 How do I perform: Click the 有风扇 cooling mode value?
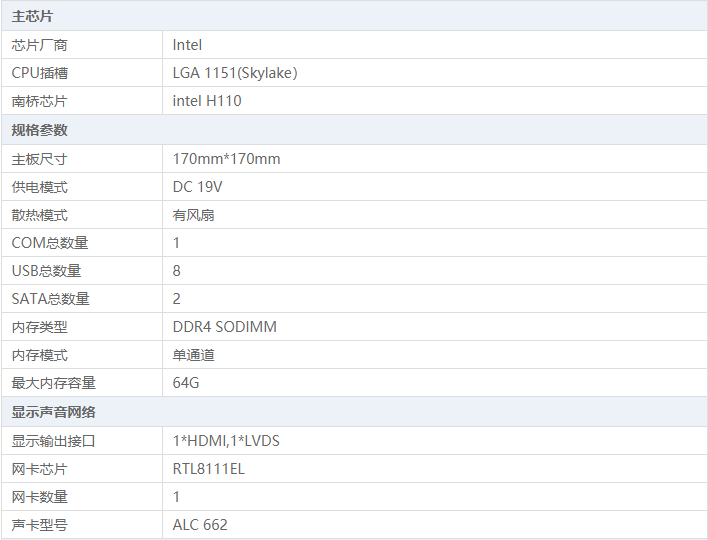click(193, 215)
